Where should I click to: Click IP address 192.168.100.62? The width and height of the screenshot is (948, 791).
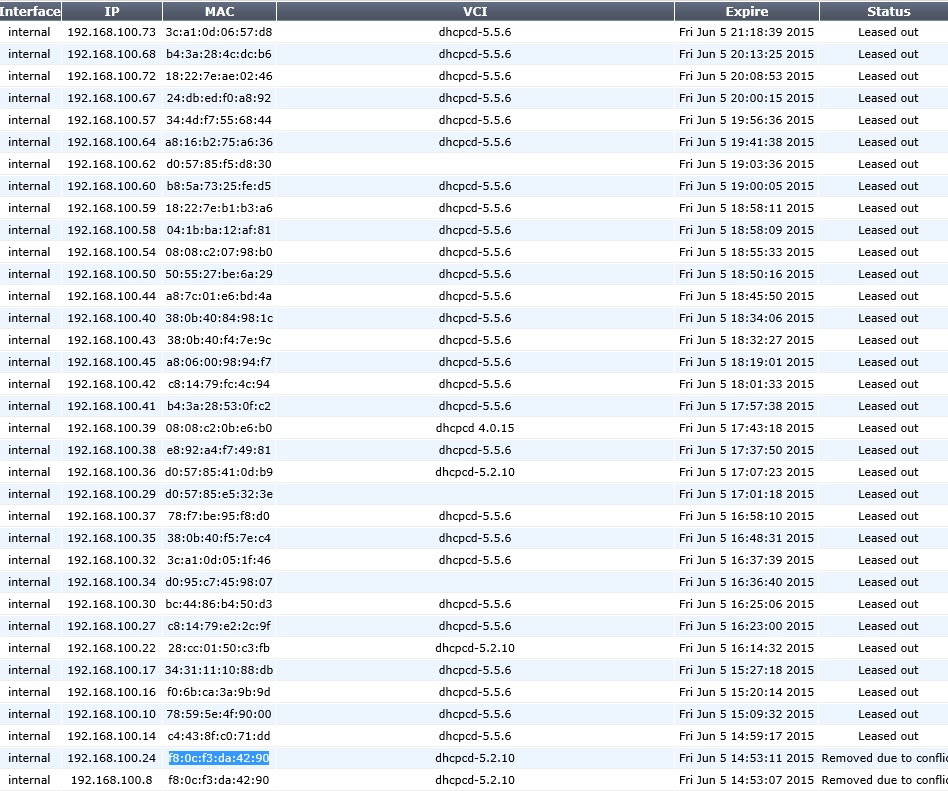[111, 164]
